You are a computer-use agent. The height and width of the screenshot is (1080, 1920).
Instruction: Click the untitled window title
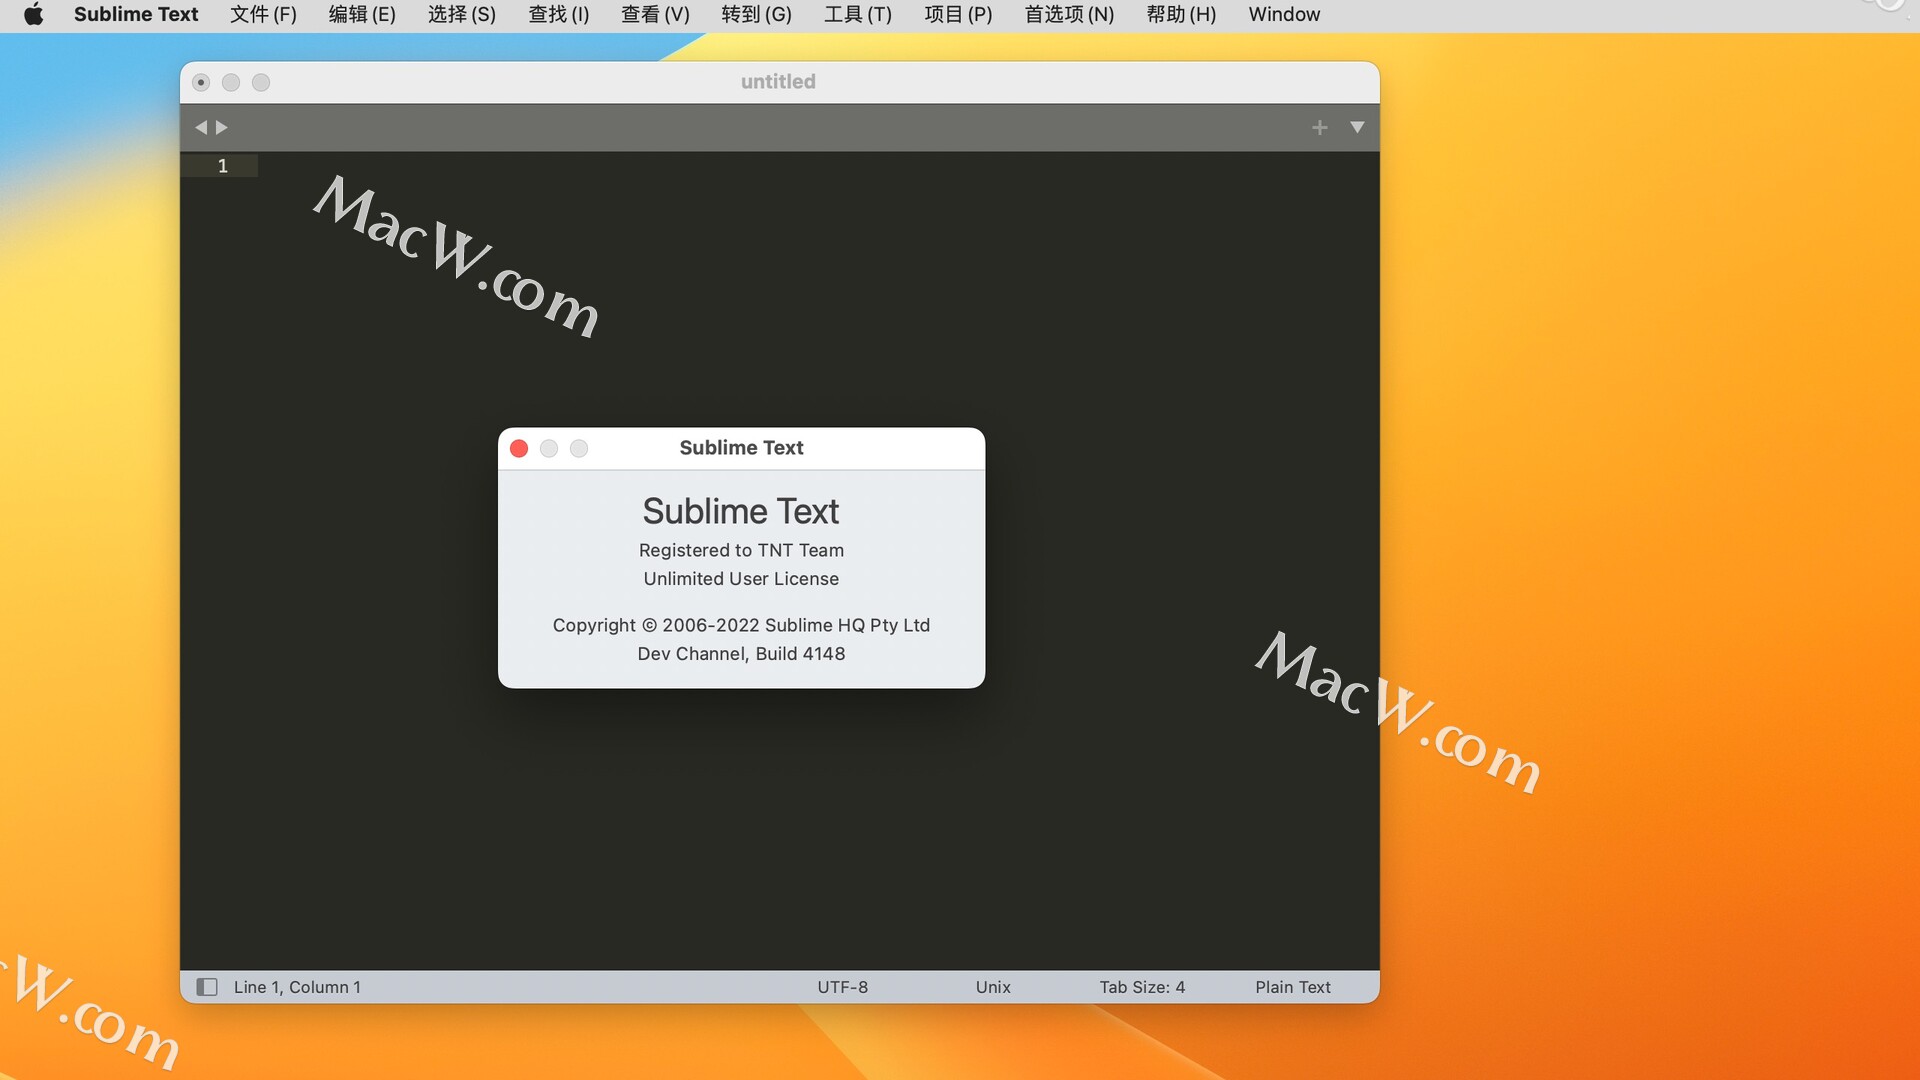[x=778, y=82]
